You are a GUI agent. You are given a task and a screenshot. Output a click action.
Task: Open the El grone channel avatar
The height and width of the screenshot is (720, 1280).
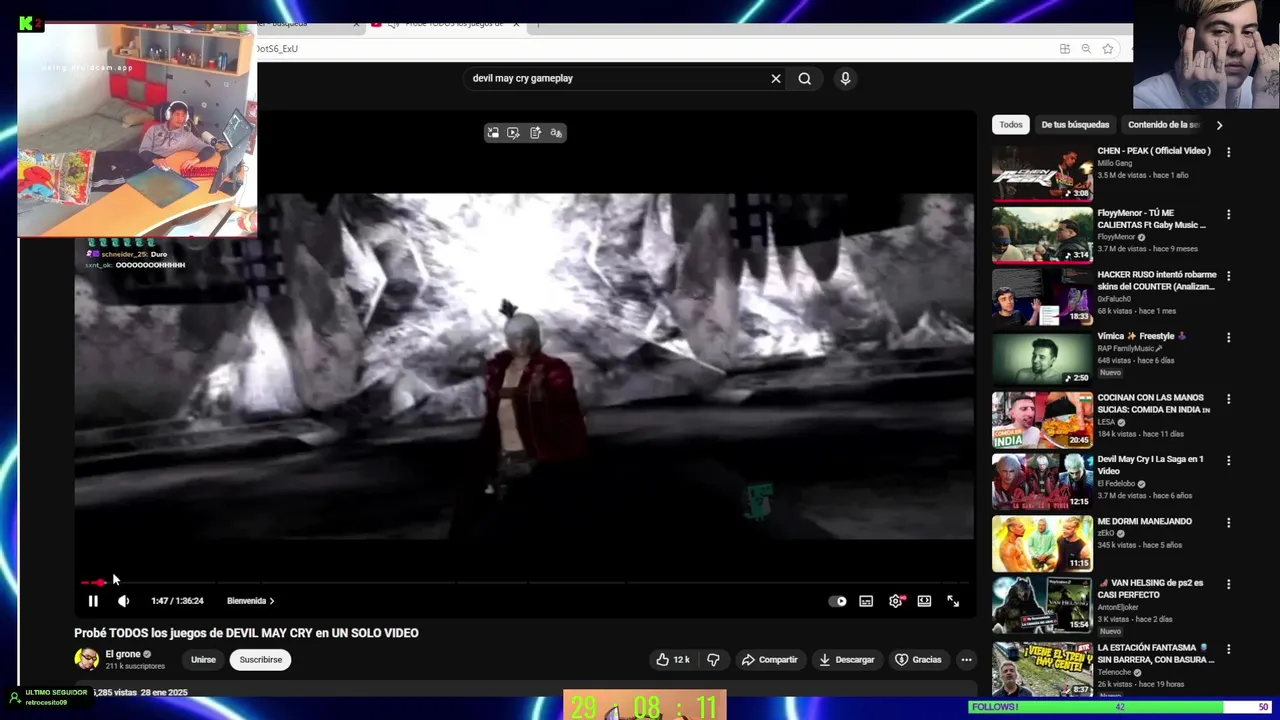(87, 659)
